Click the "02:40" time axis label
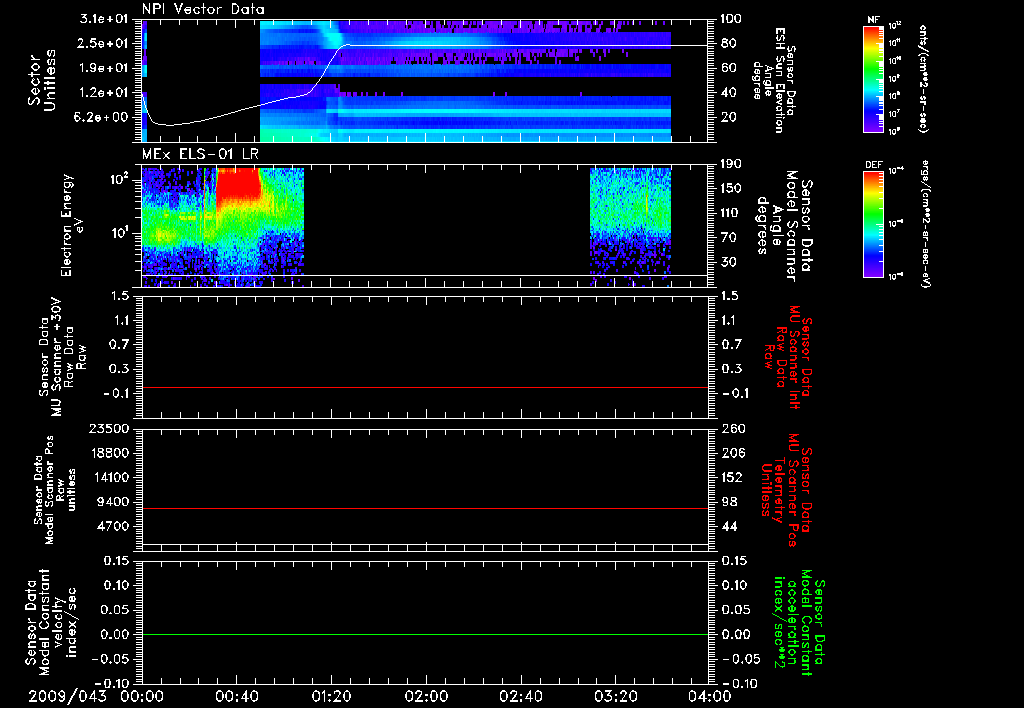The width and height of the screenshot is (1024, 708). 520,696
